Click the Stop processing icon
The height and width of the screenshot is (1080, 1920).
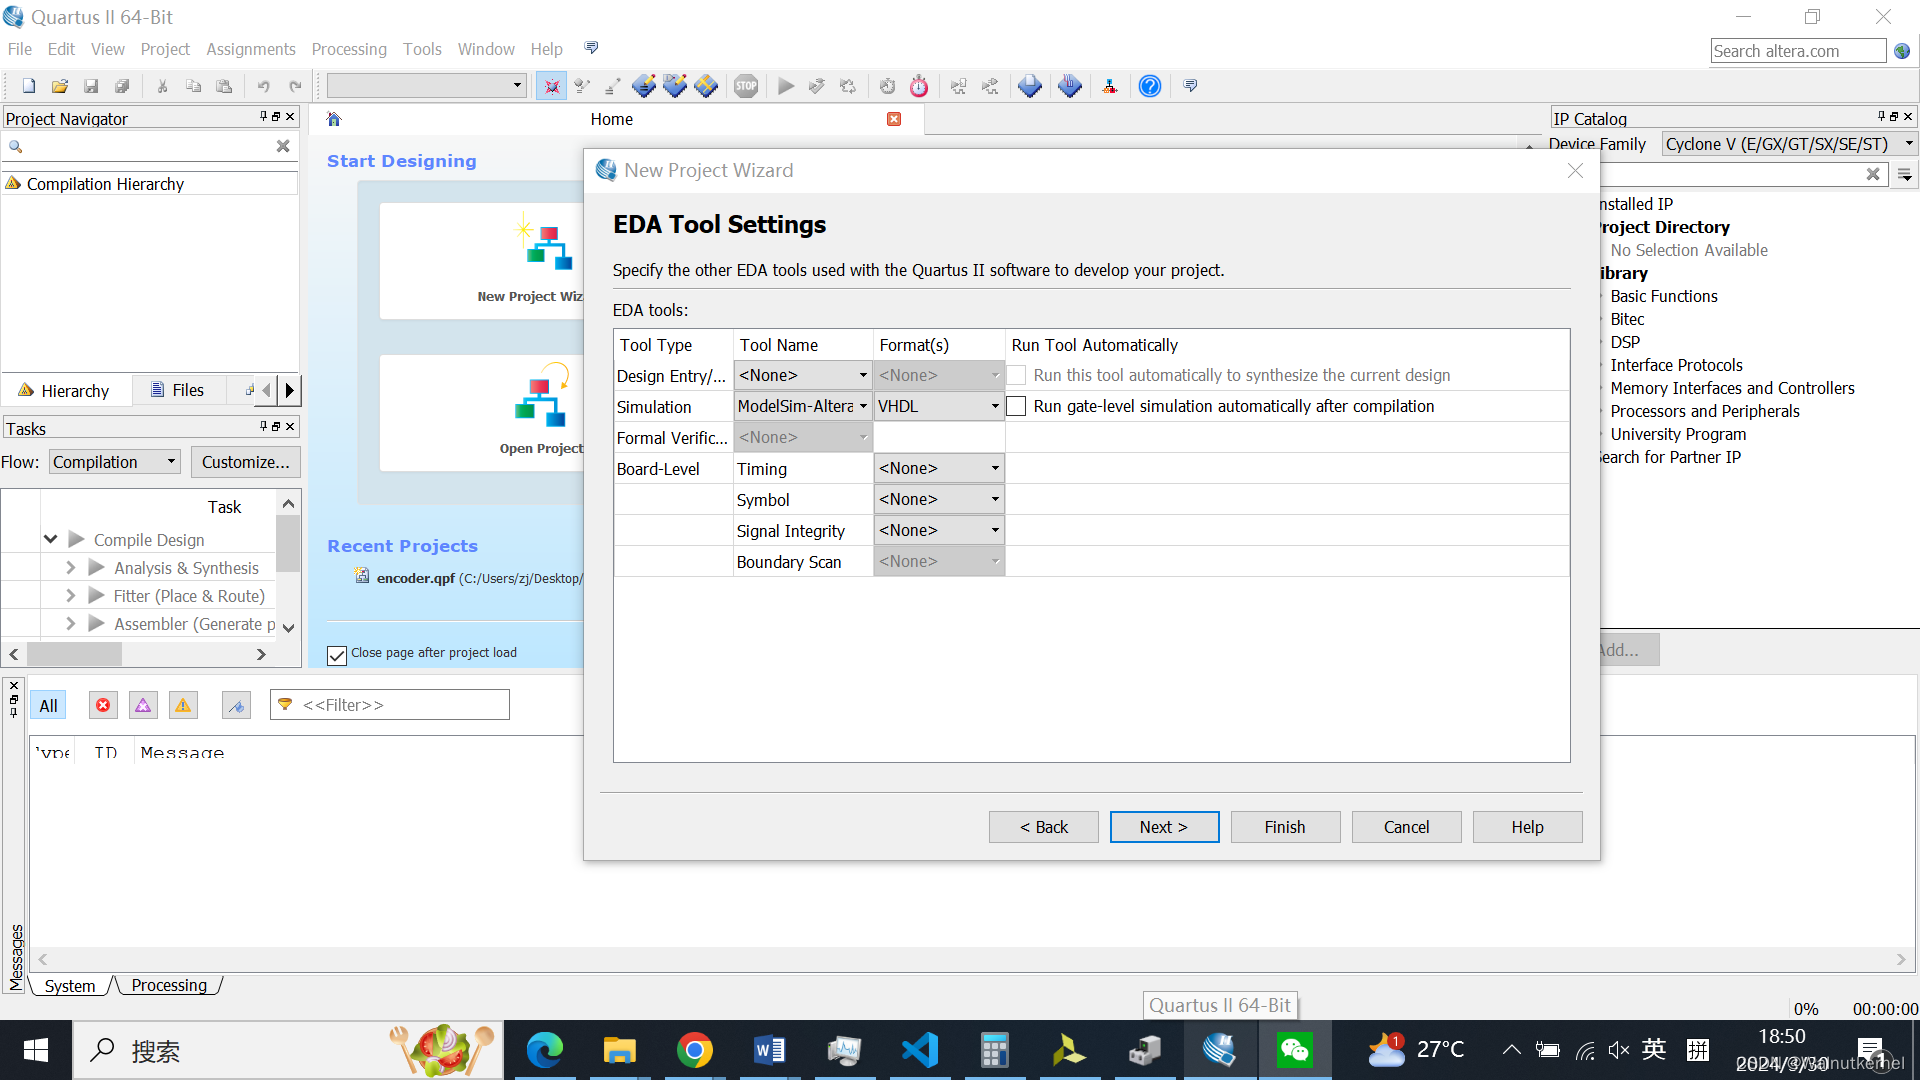pyautogui.click(x=746, y=86)
